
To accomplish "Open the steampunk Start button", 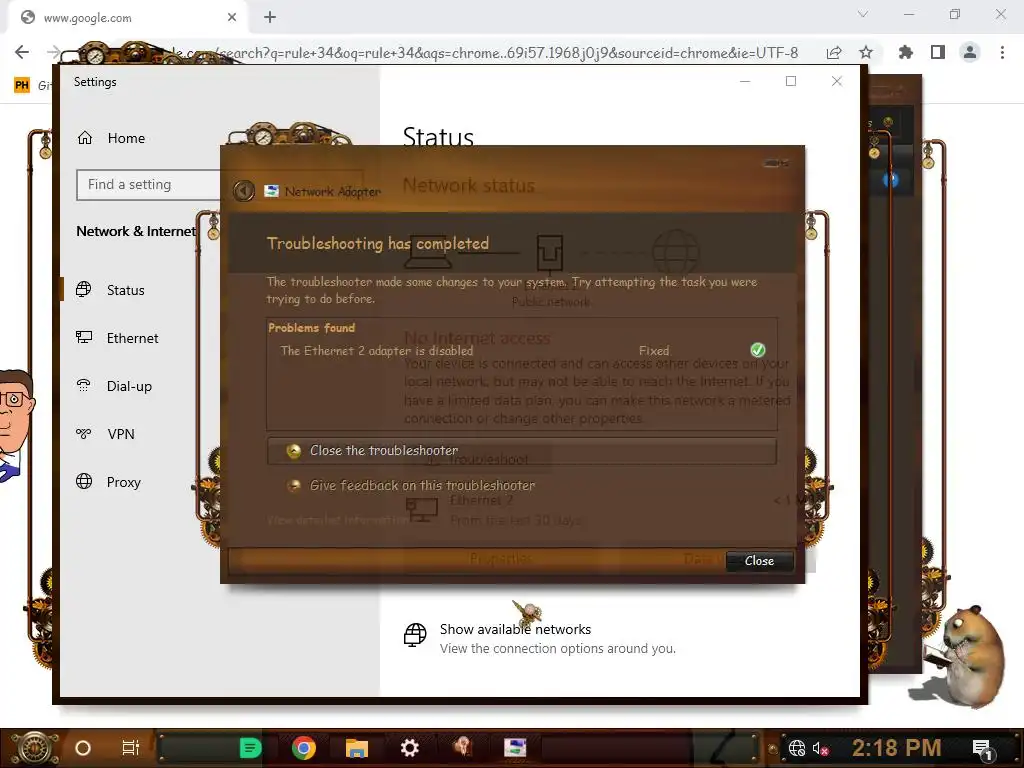I will pos(34,748).
